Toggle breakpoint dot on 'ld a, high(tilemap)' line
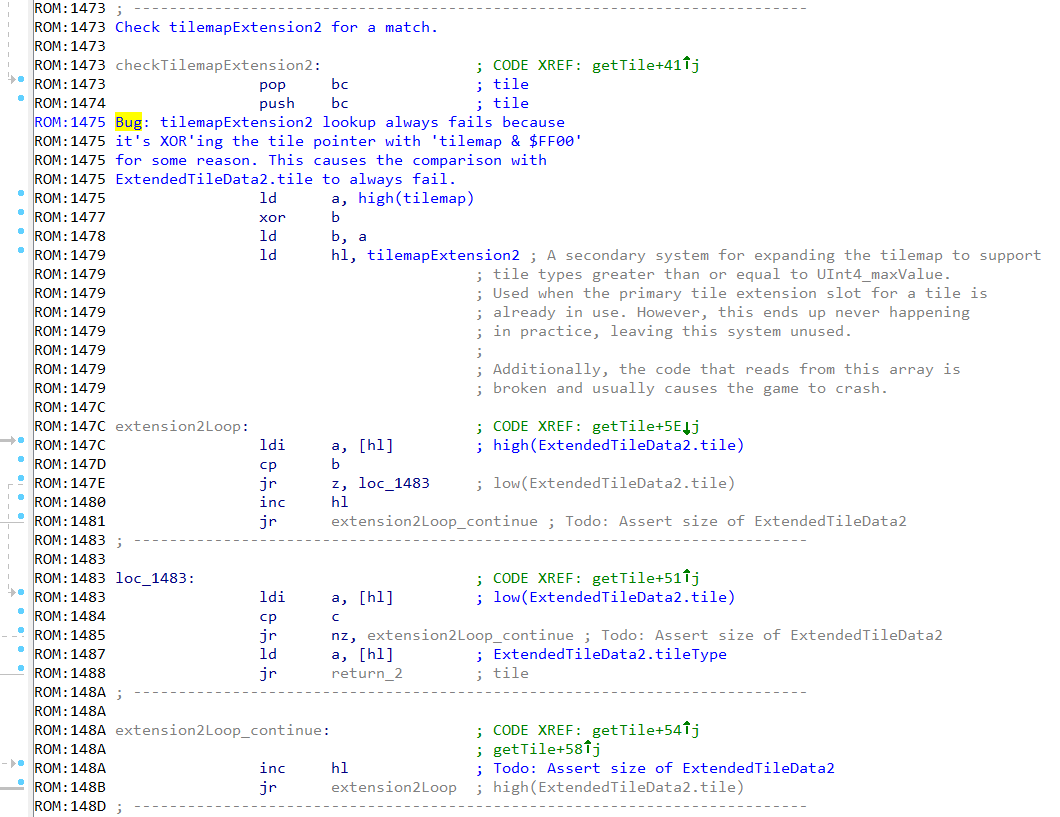 pyautogui.click(x=21, y=193)
